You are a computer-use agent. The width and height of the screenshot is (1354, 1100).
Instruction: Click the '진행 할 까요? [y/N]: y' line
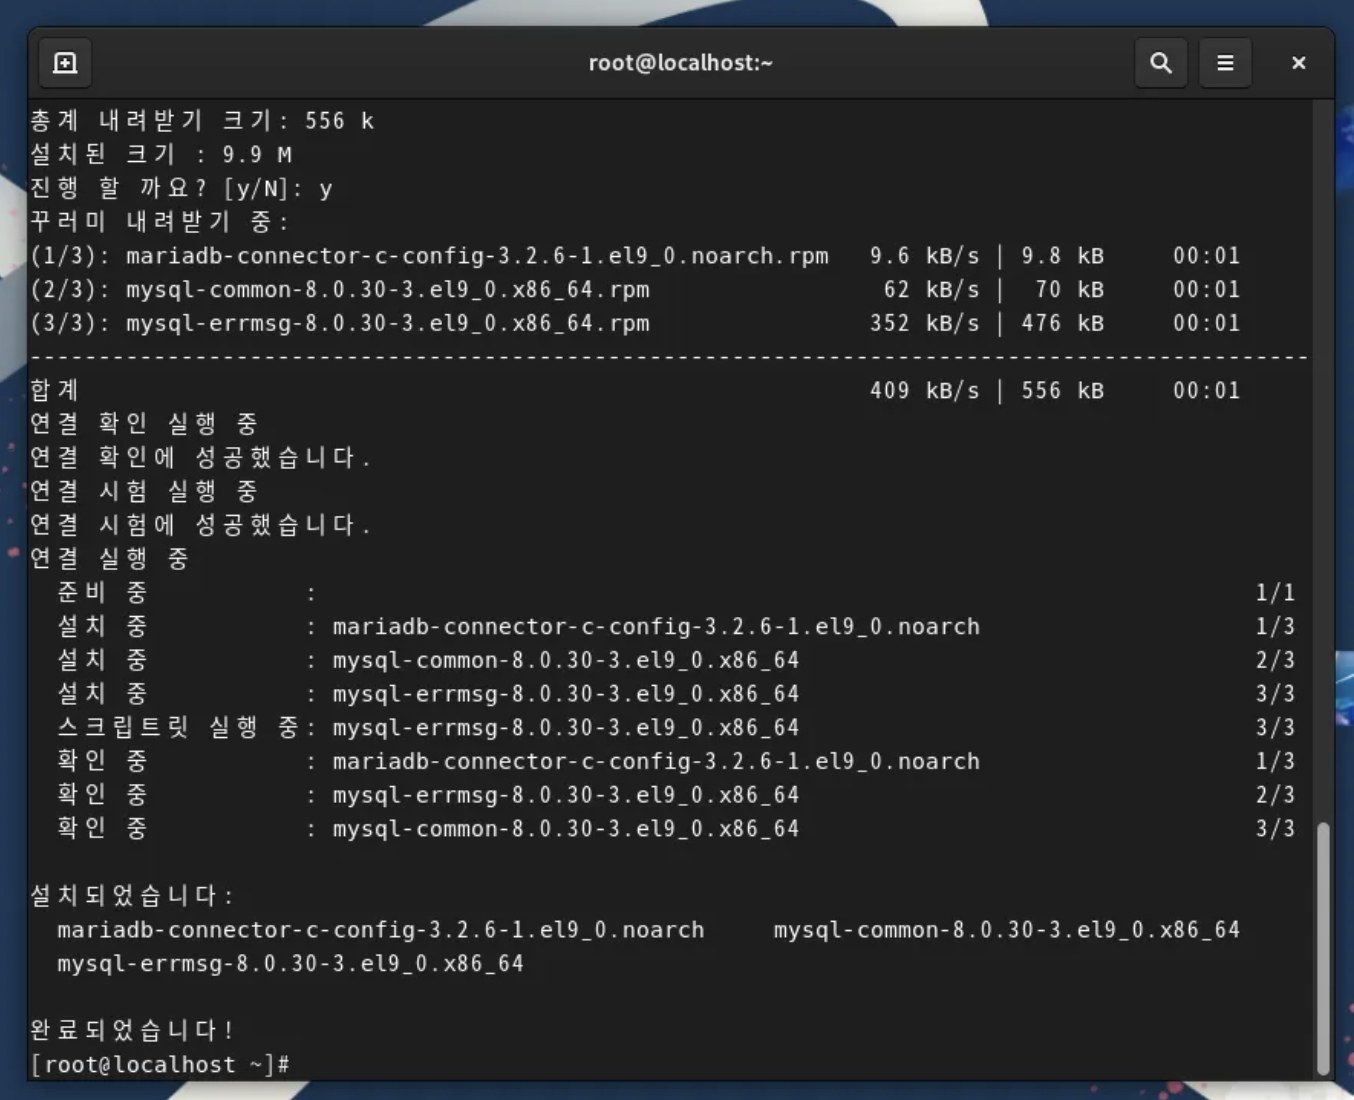181,188
